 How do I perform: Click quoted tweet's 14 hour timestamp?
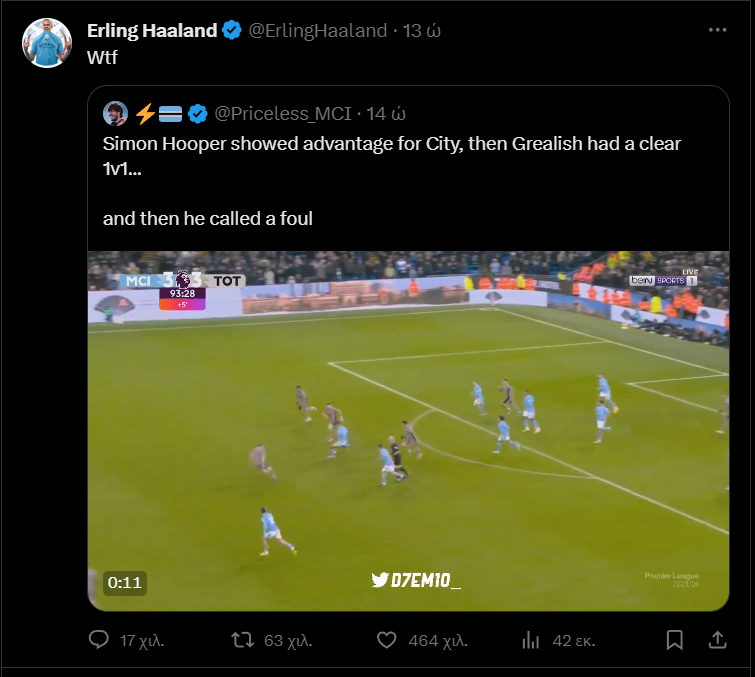tap(386, 112)
